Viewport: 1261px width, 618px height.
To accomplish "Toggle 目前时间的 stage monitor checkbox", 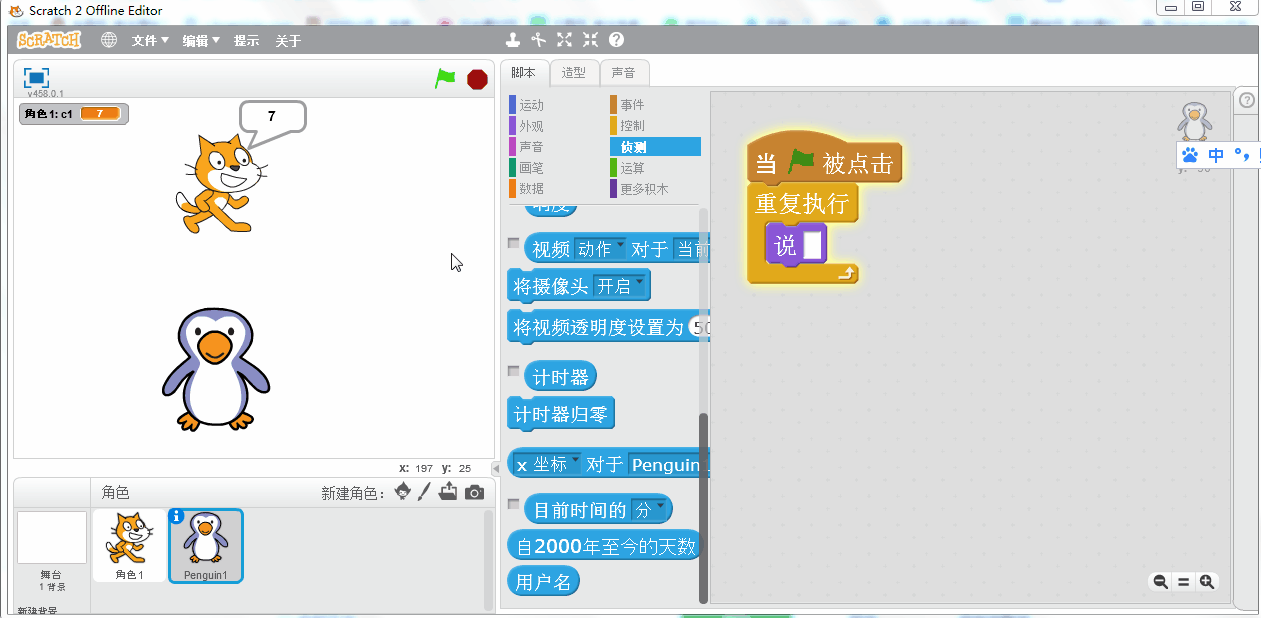I will click(x=514, y=503).
